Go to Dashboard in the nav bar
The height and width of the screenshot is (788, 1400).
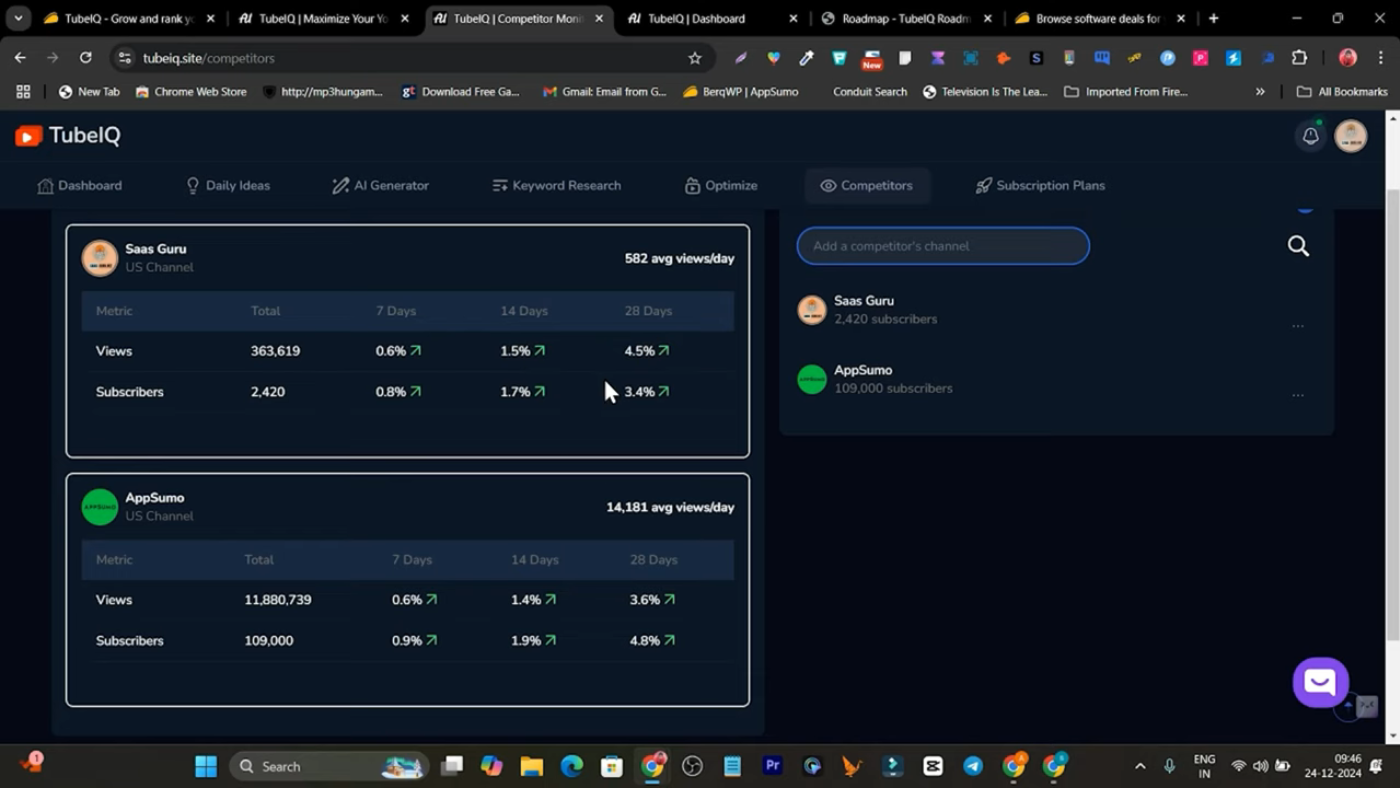tap(80, 186)
